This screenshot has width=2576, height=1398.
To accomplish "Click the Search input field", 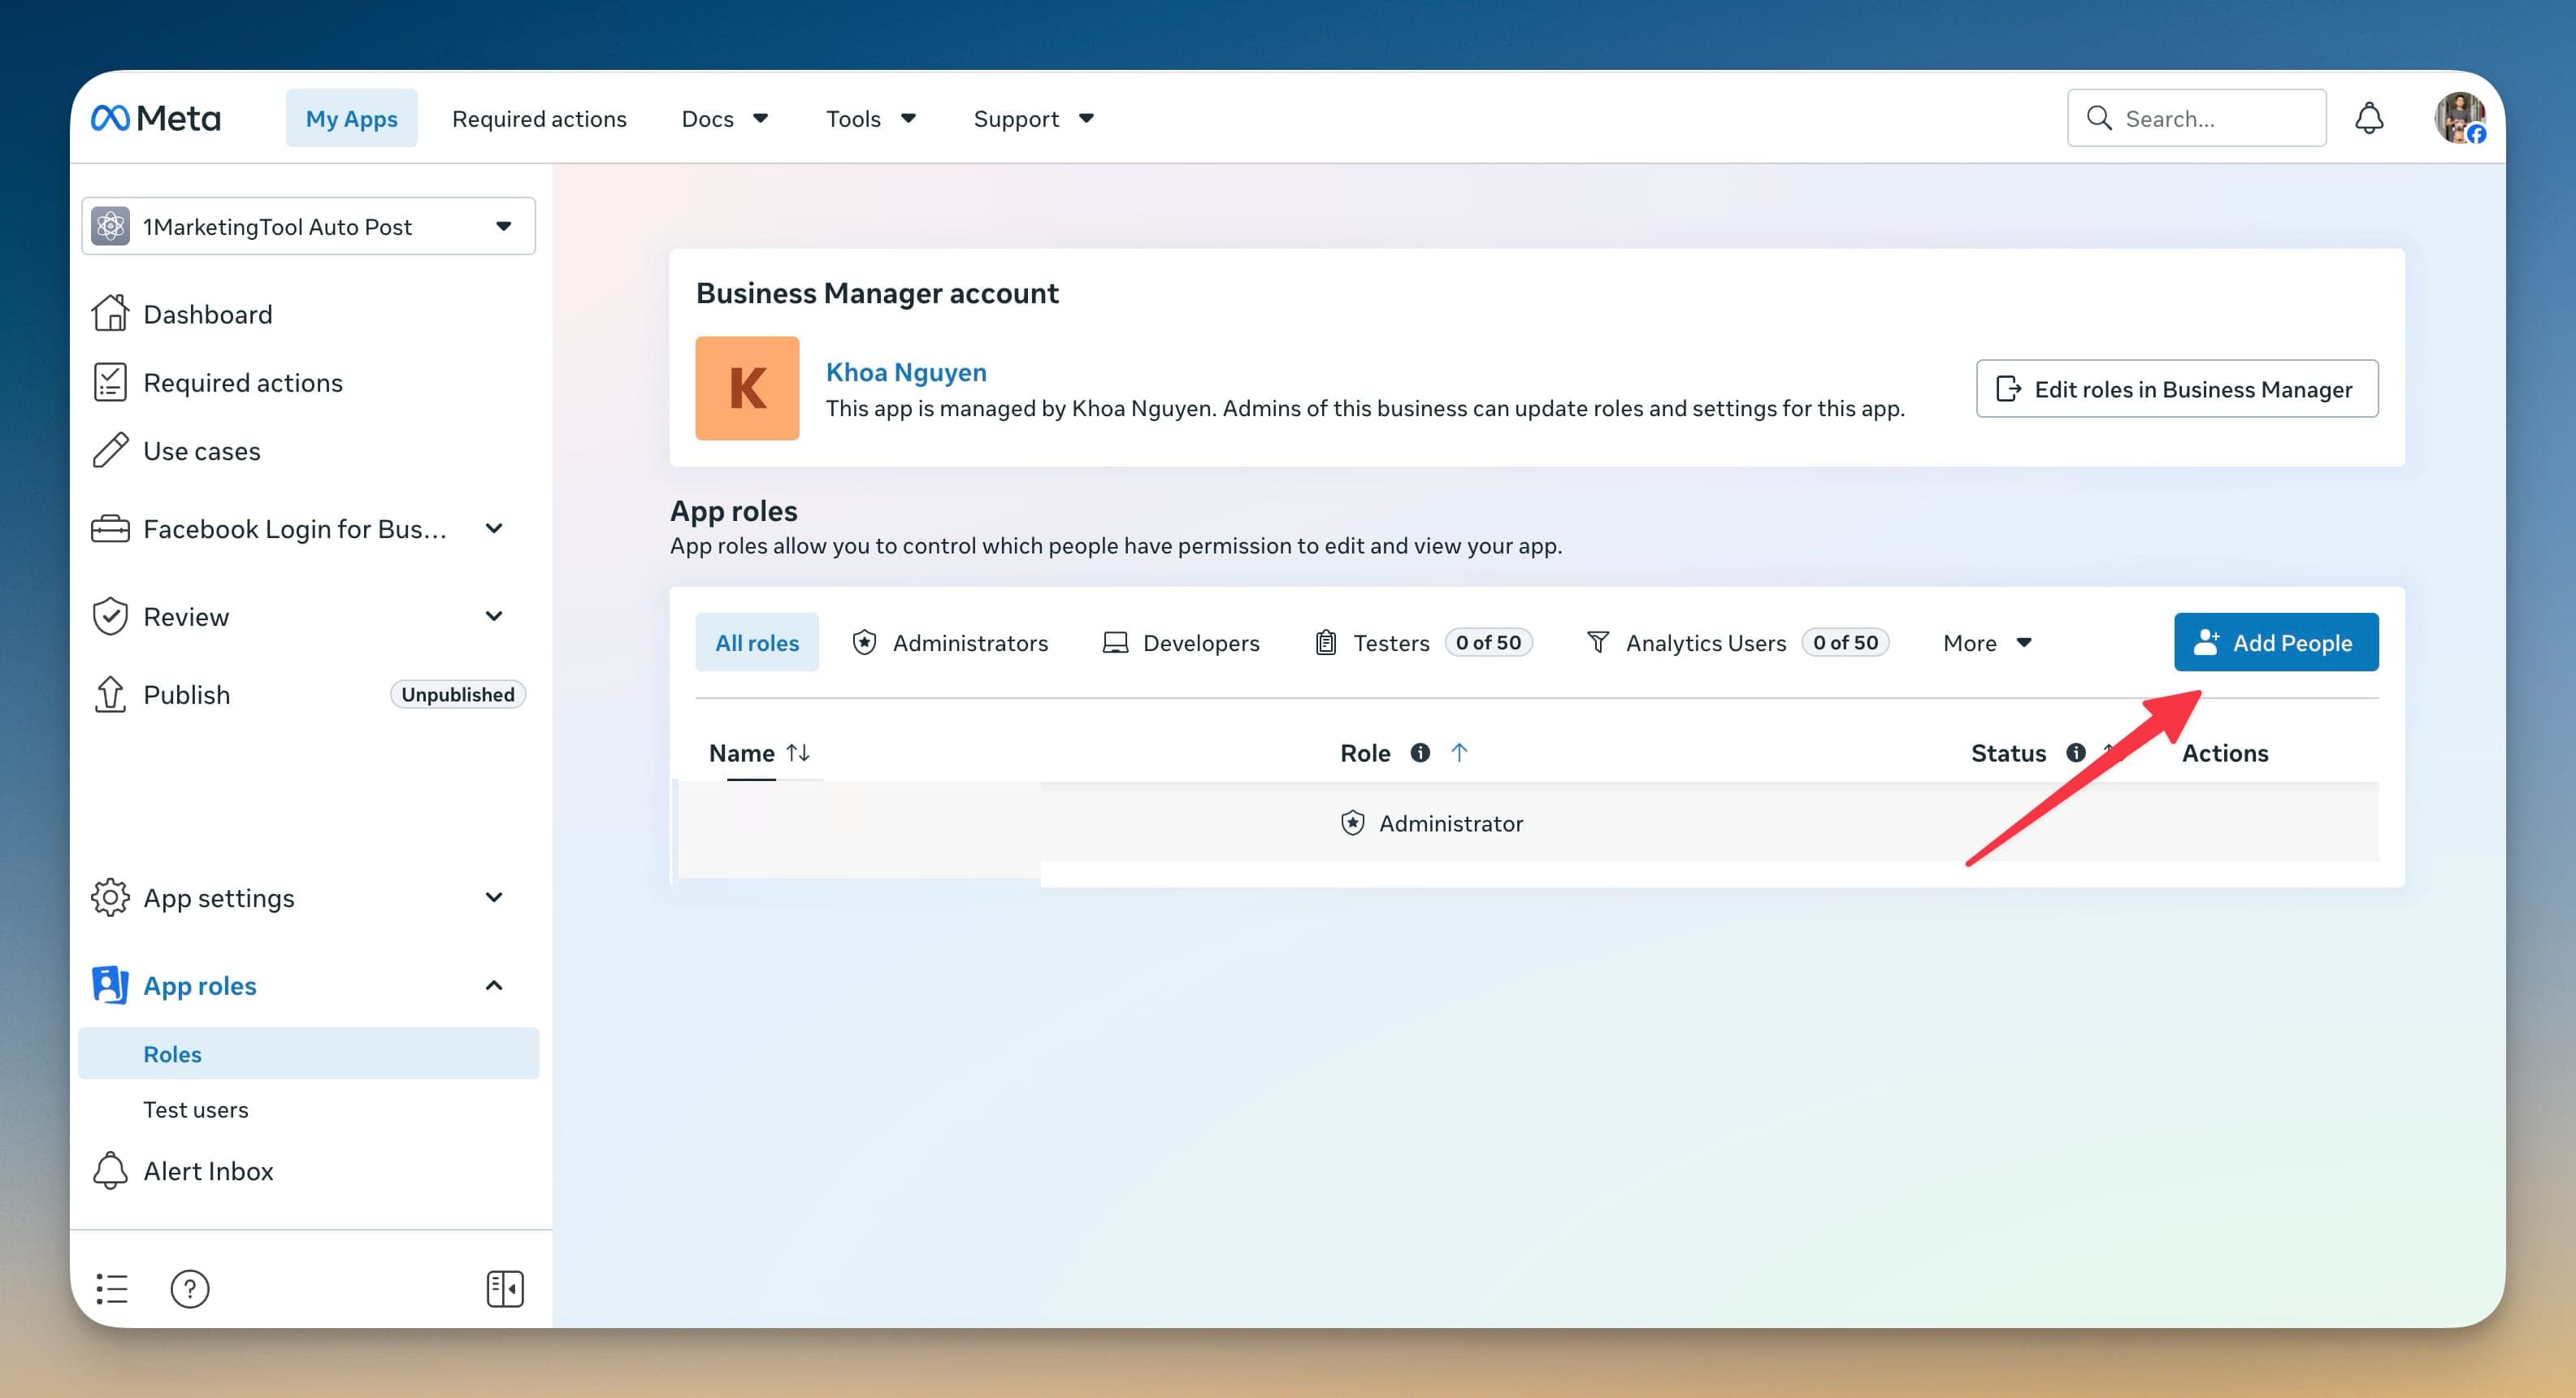I will (2197, 118).
